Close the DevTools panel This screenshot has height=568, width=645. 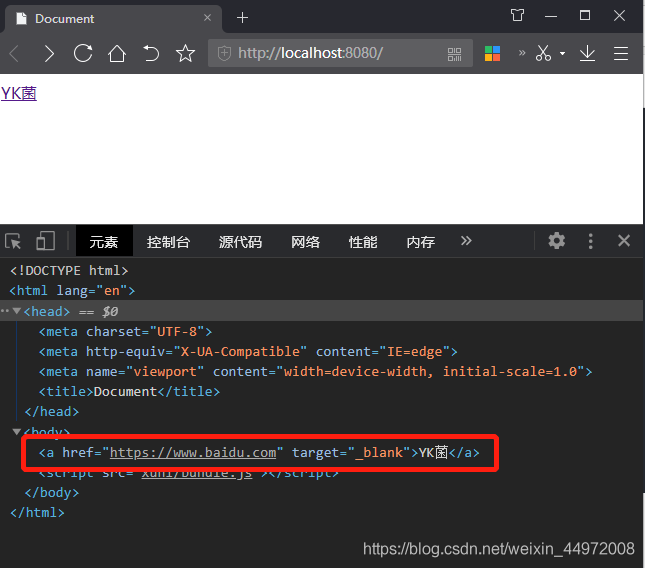624,241
